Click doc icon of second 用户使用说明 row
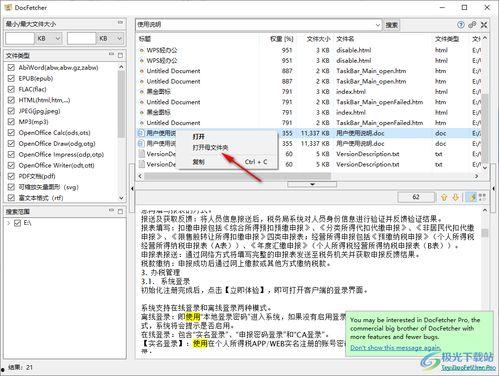This screenshot has height=376, width=499. pos(141,144)
